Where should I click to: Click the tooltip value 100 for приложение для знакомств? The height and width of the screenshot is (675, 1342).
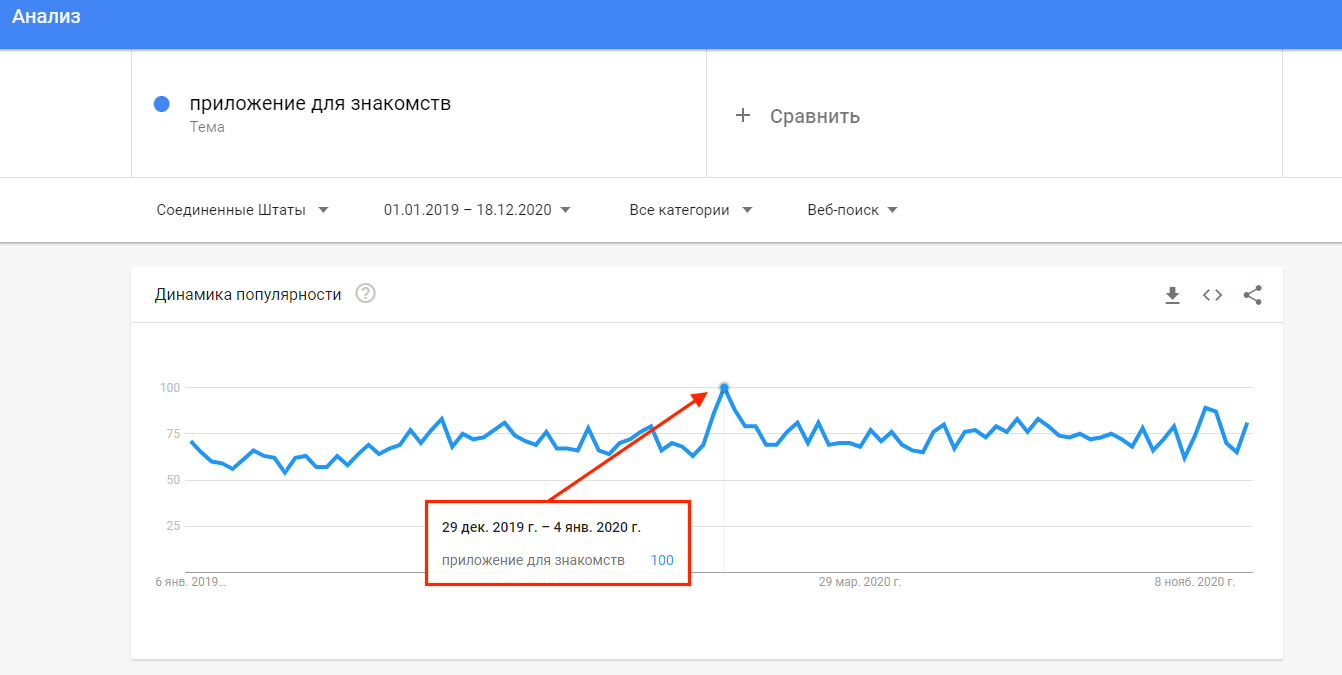pyautogui.click(x=662, y=560)
